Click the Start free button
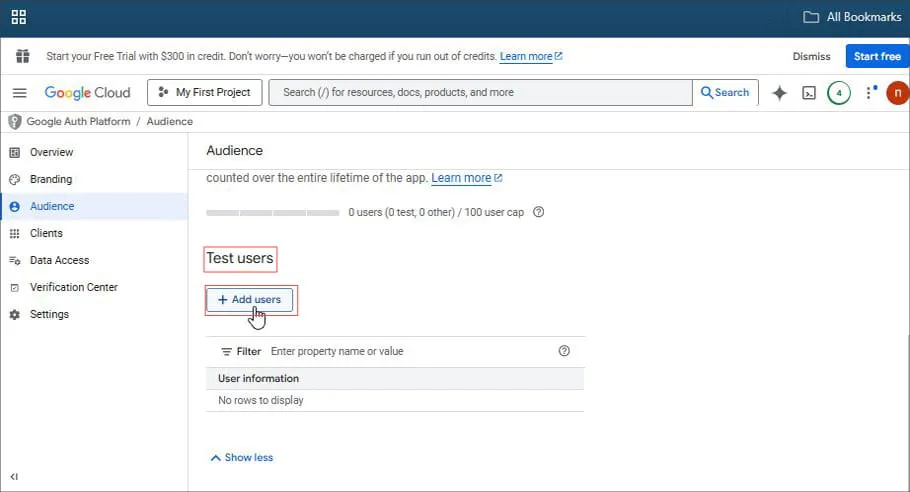The width and height of the screenshot is (910, 492). pyautogui.click(x=876, y=57)
